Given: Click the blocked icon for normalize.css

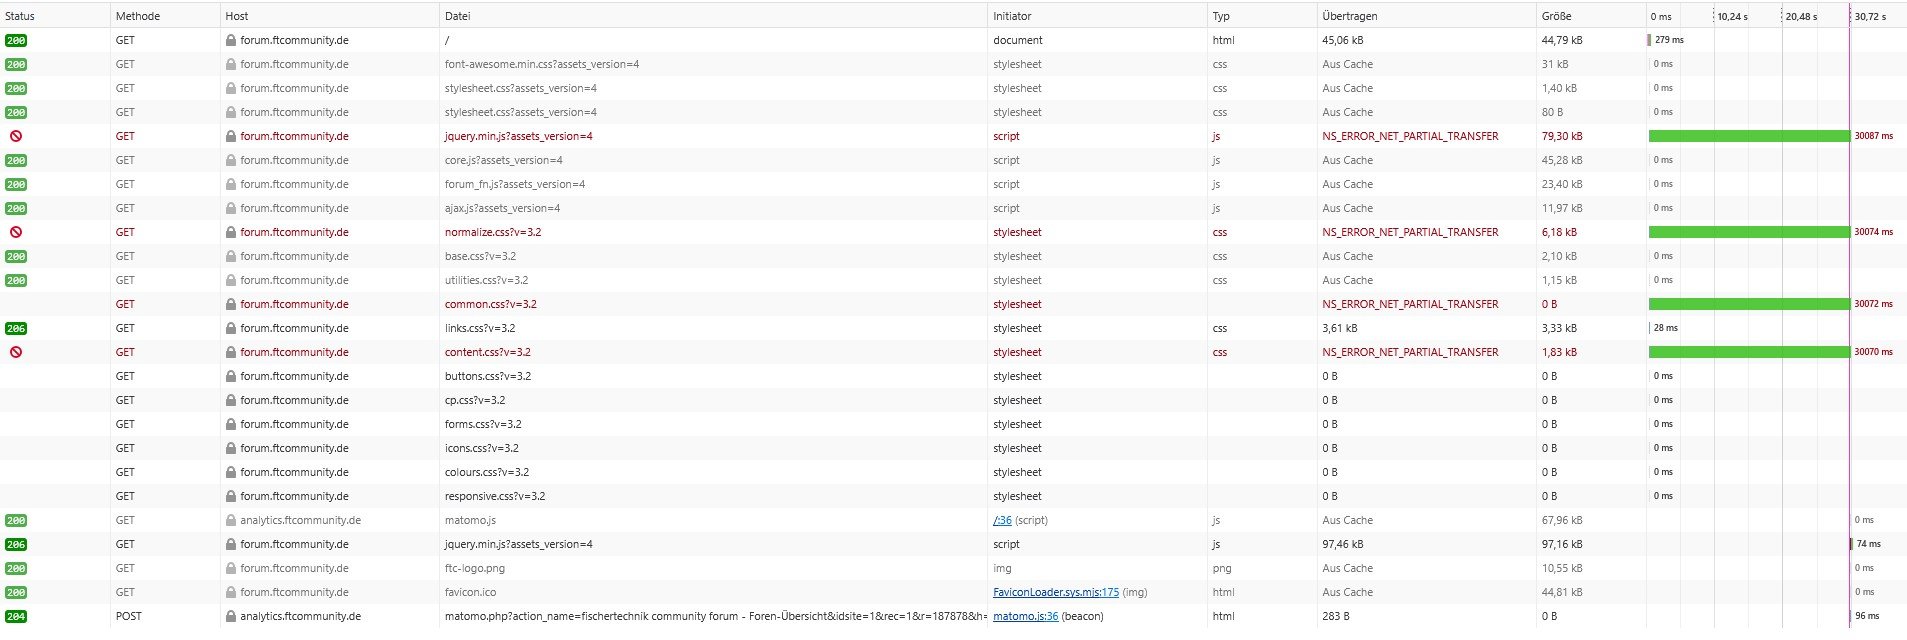Looking at the screenshot, I should [x=16, y=232].
